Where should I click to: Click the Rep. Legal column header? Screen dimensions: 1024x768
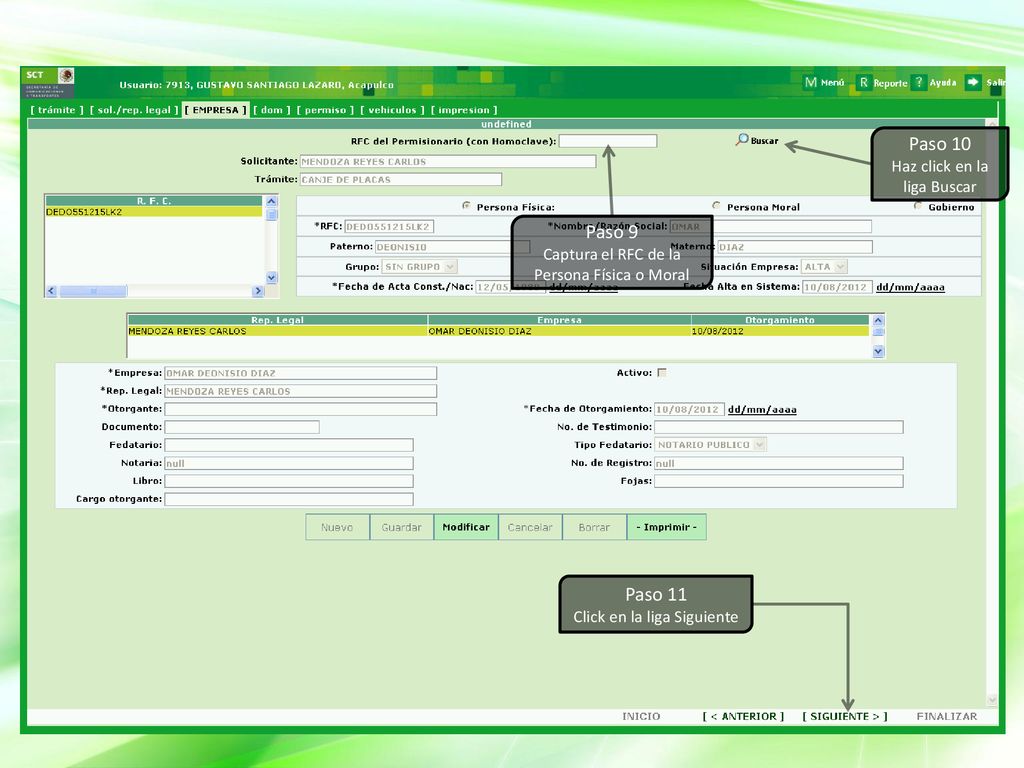[x=278, y=320]
